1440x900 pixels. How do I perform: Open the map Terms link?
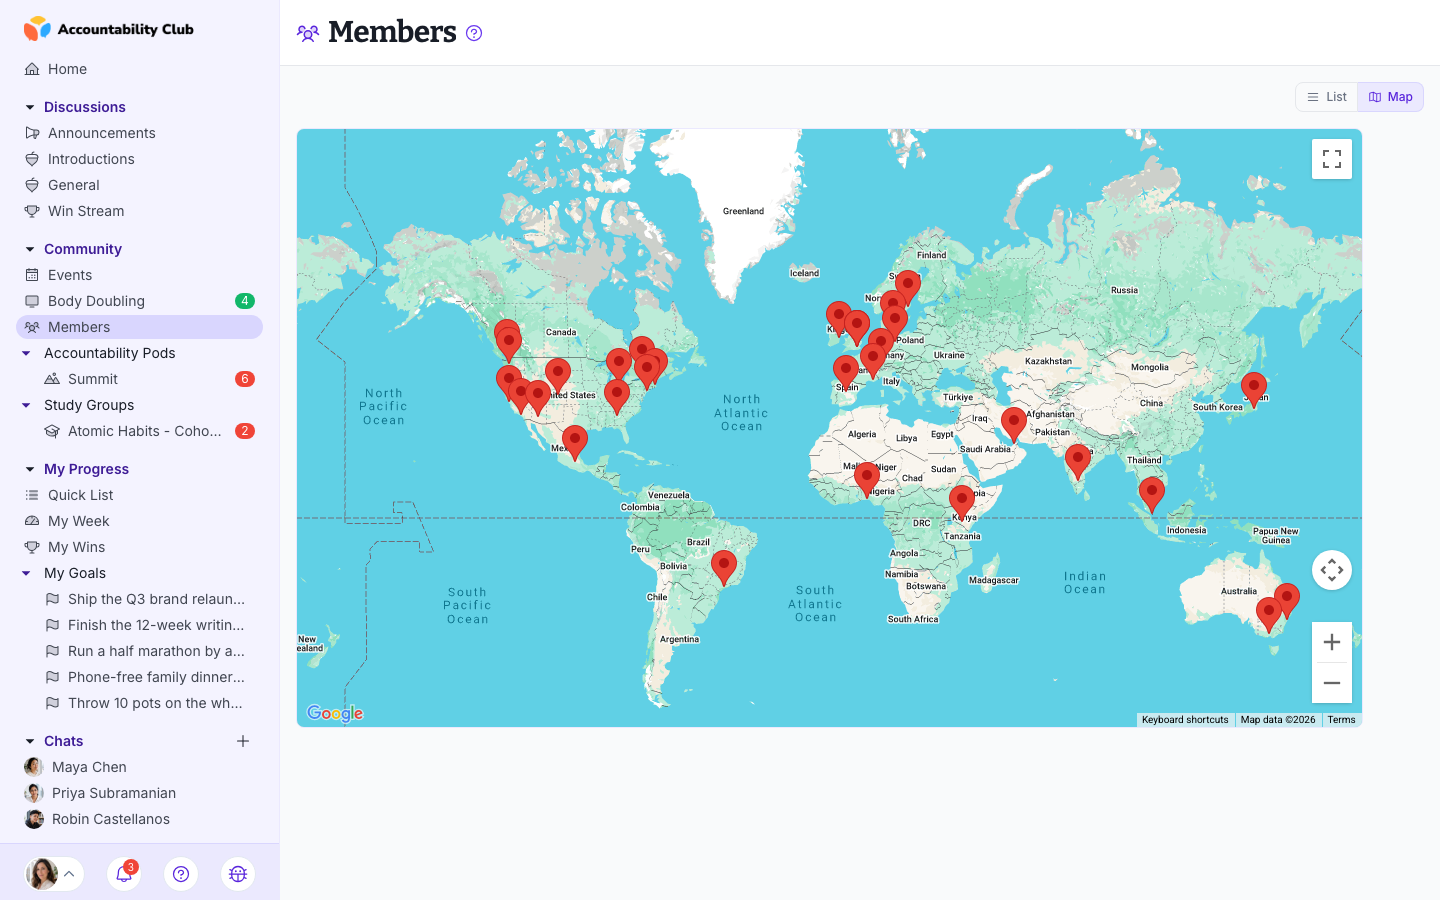(x=1341, y=720)
